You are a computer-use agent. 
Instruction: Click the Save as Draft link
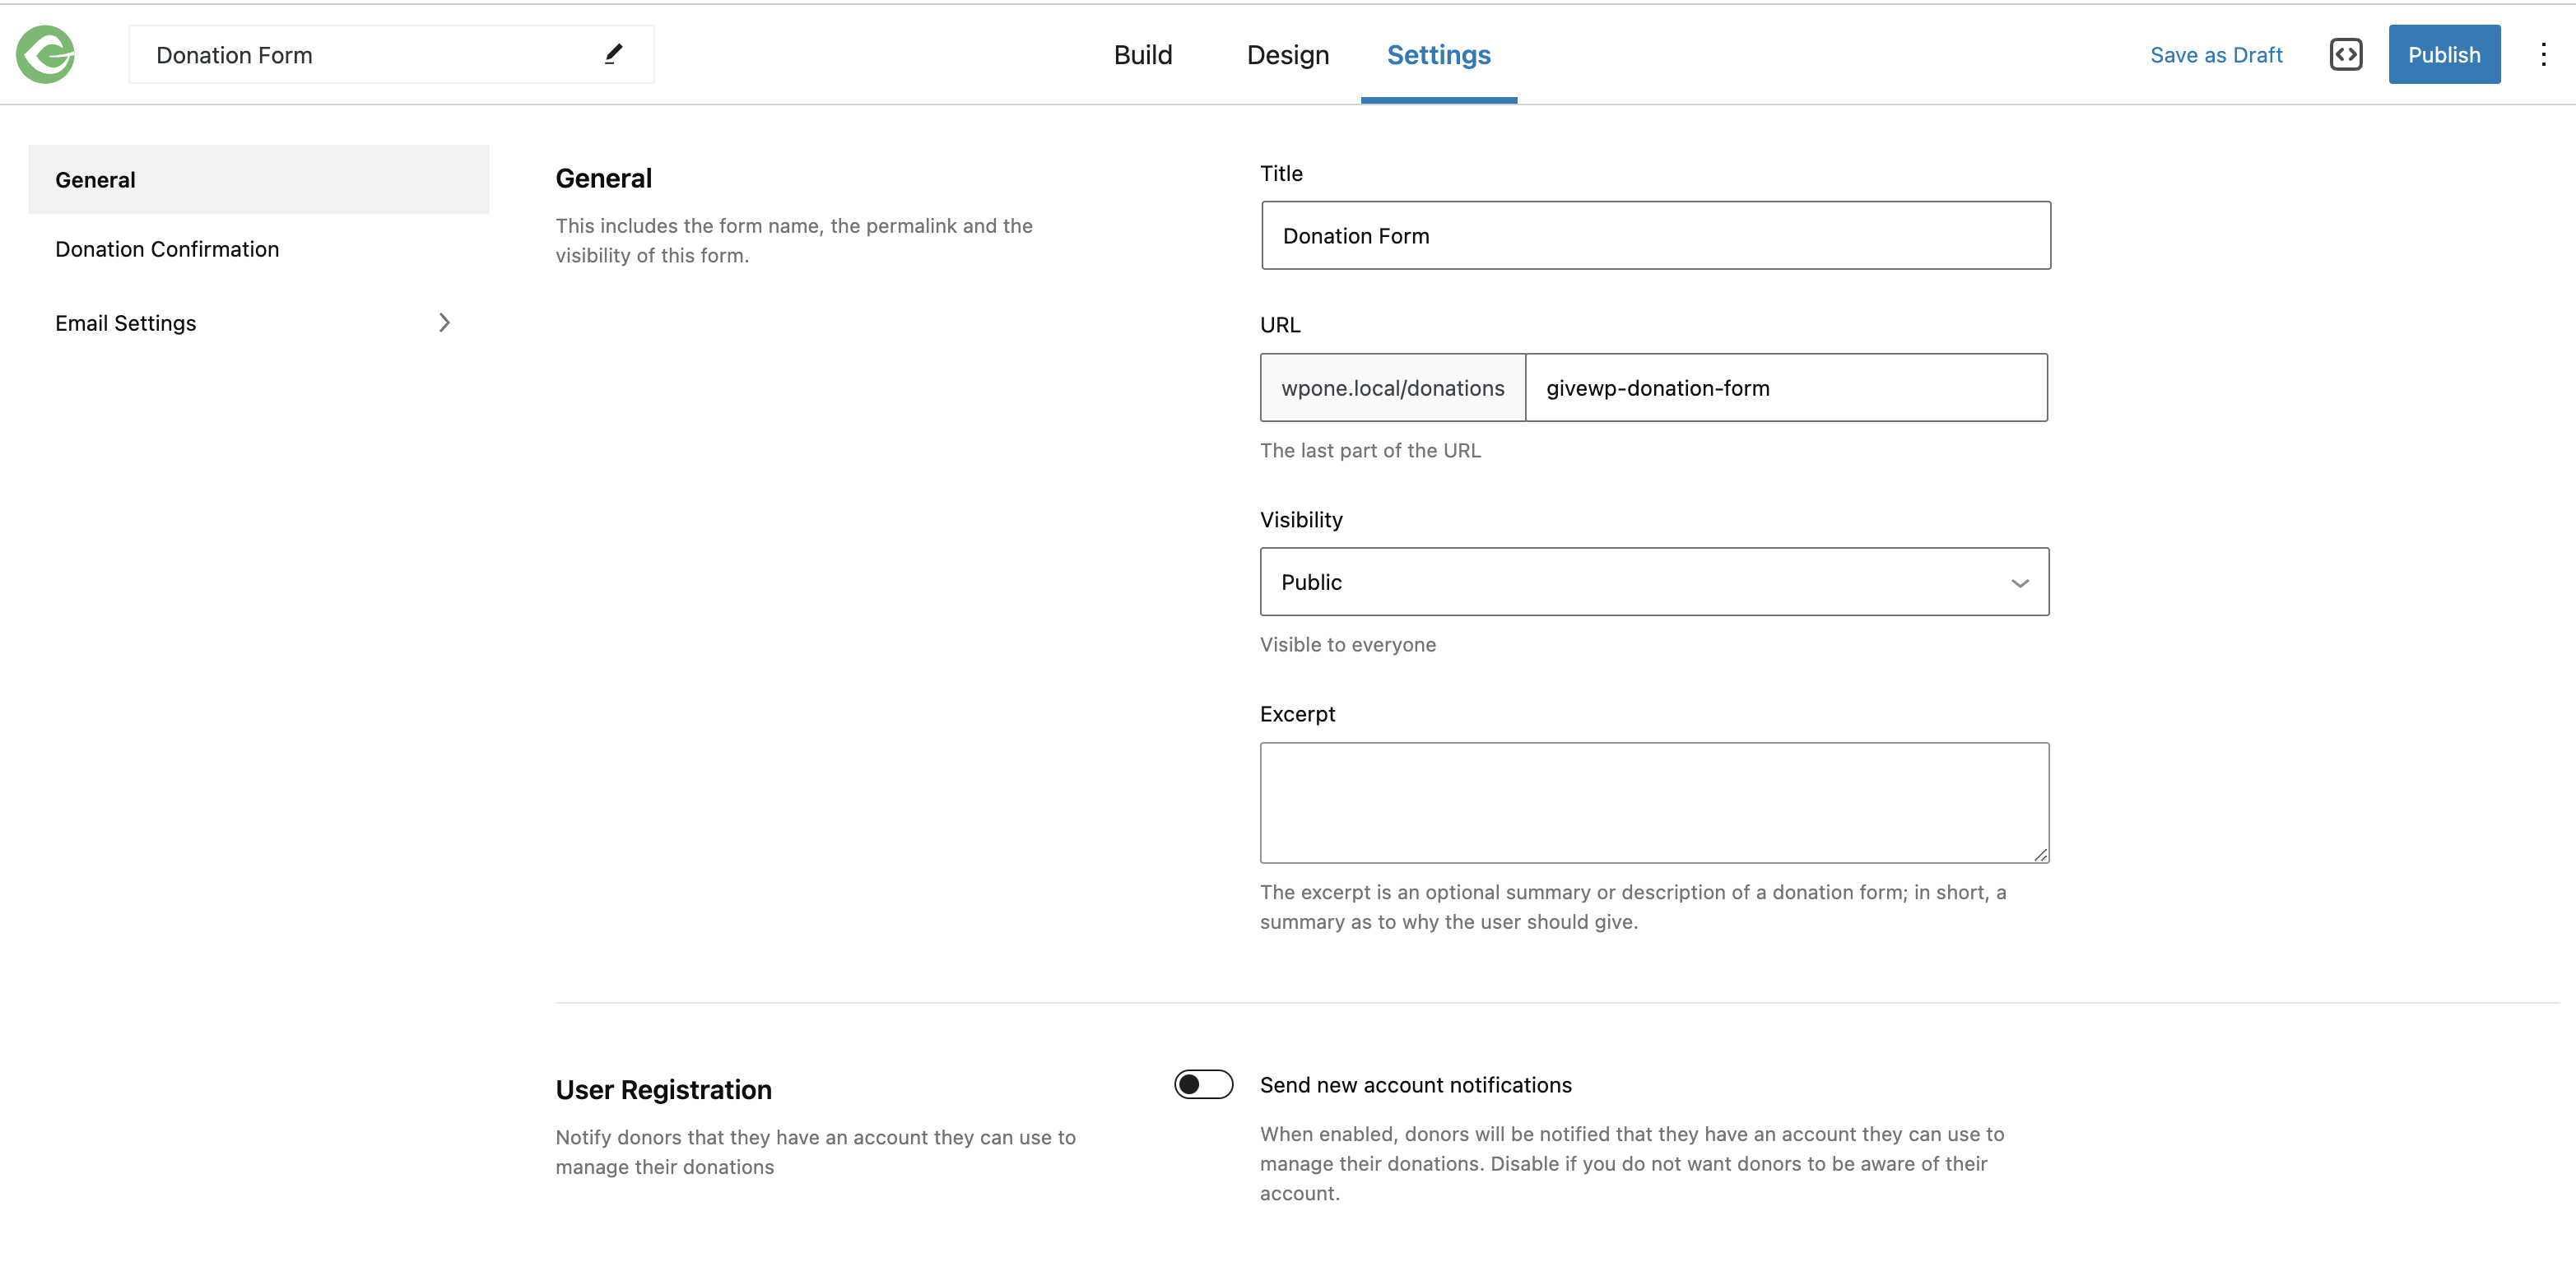2216,55
